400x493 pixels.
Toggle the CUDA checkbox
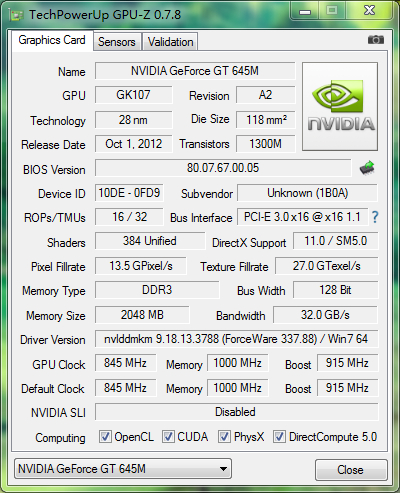point(168,436)
